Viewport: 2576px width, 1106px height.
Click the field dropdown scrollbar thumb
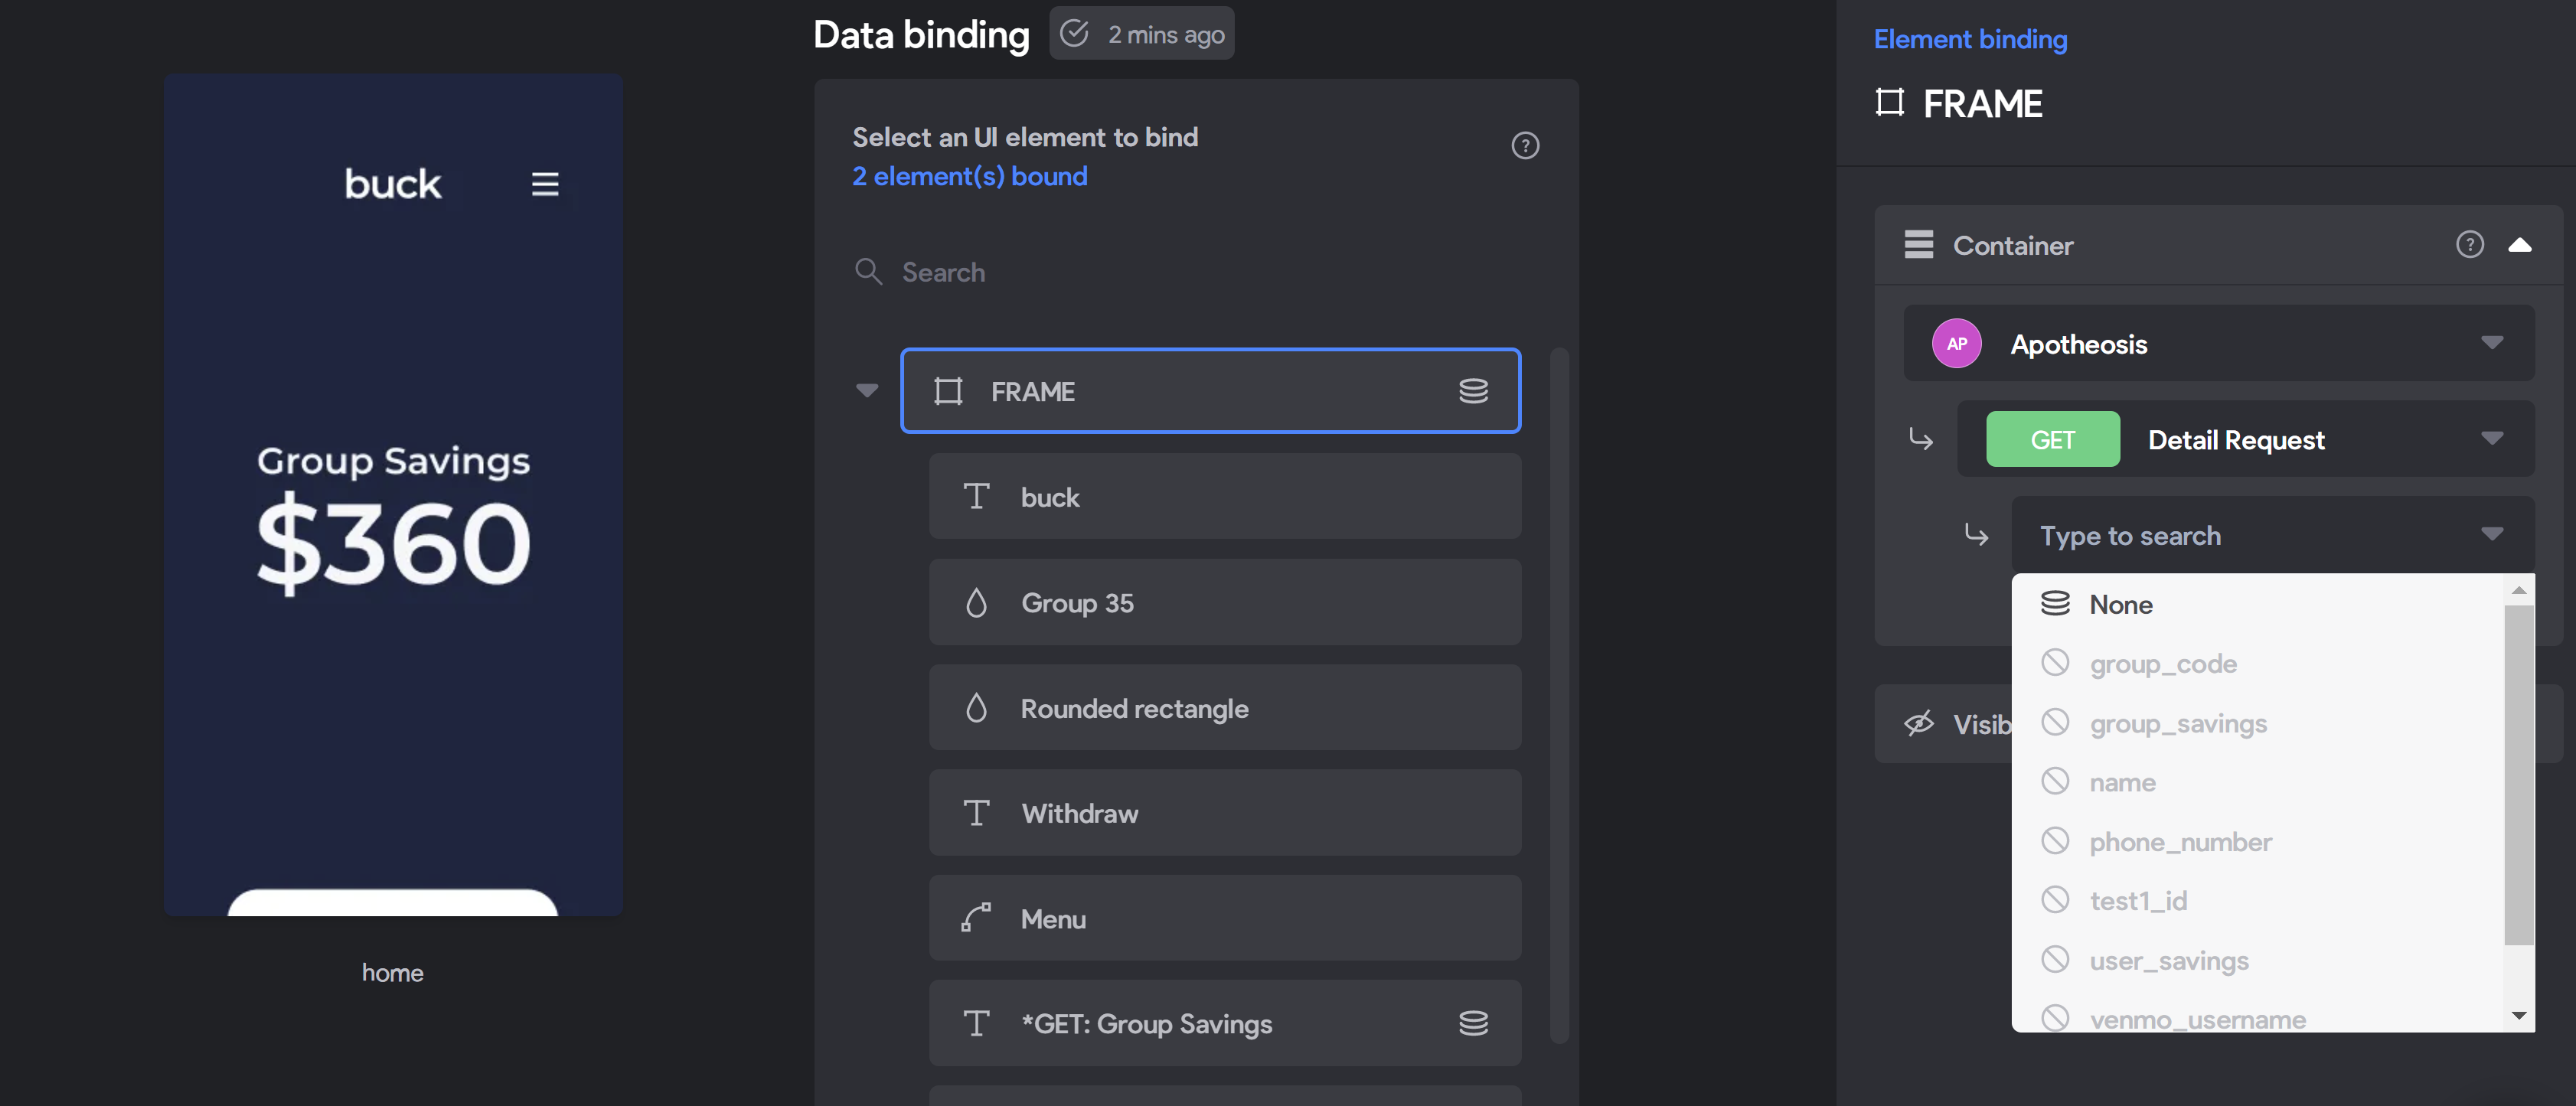[x=2518, y=774]
